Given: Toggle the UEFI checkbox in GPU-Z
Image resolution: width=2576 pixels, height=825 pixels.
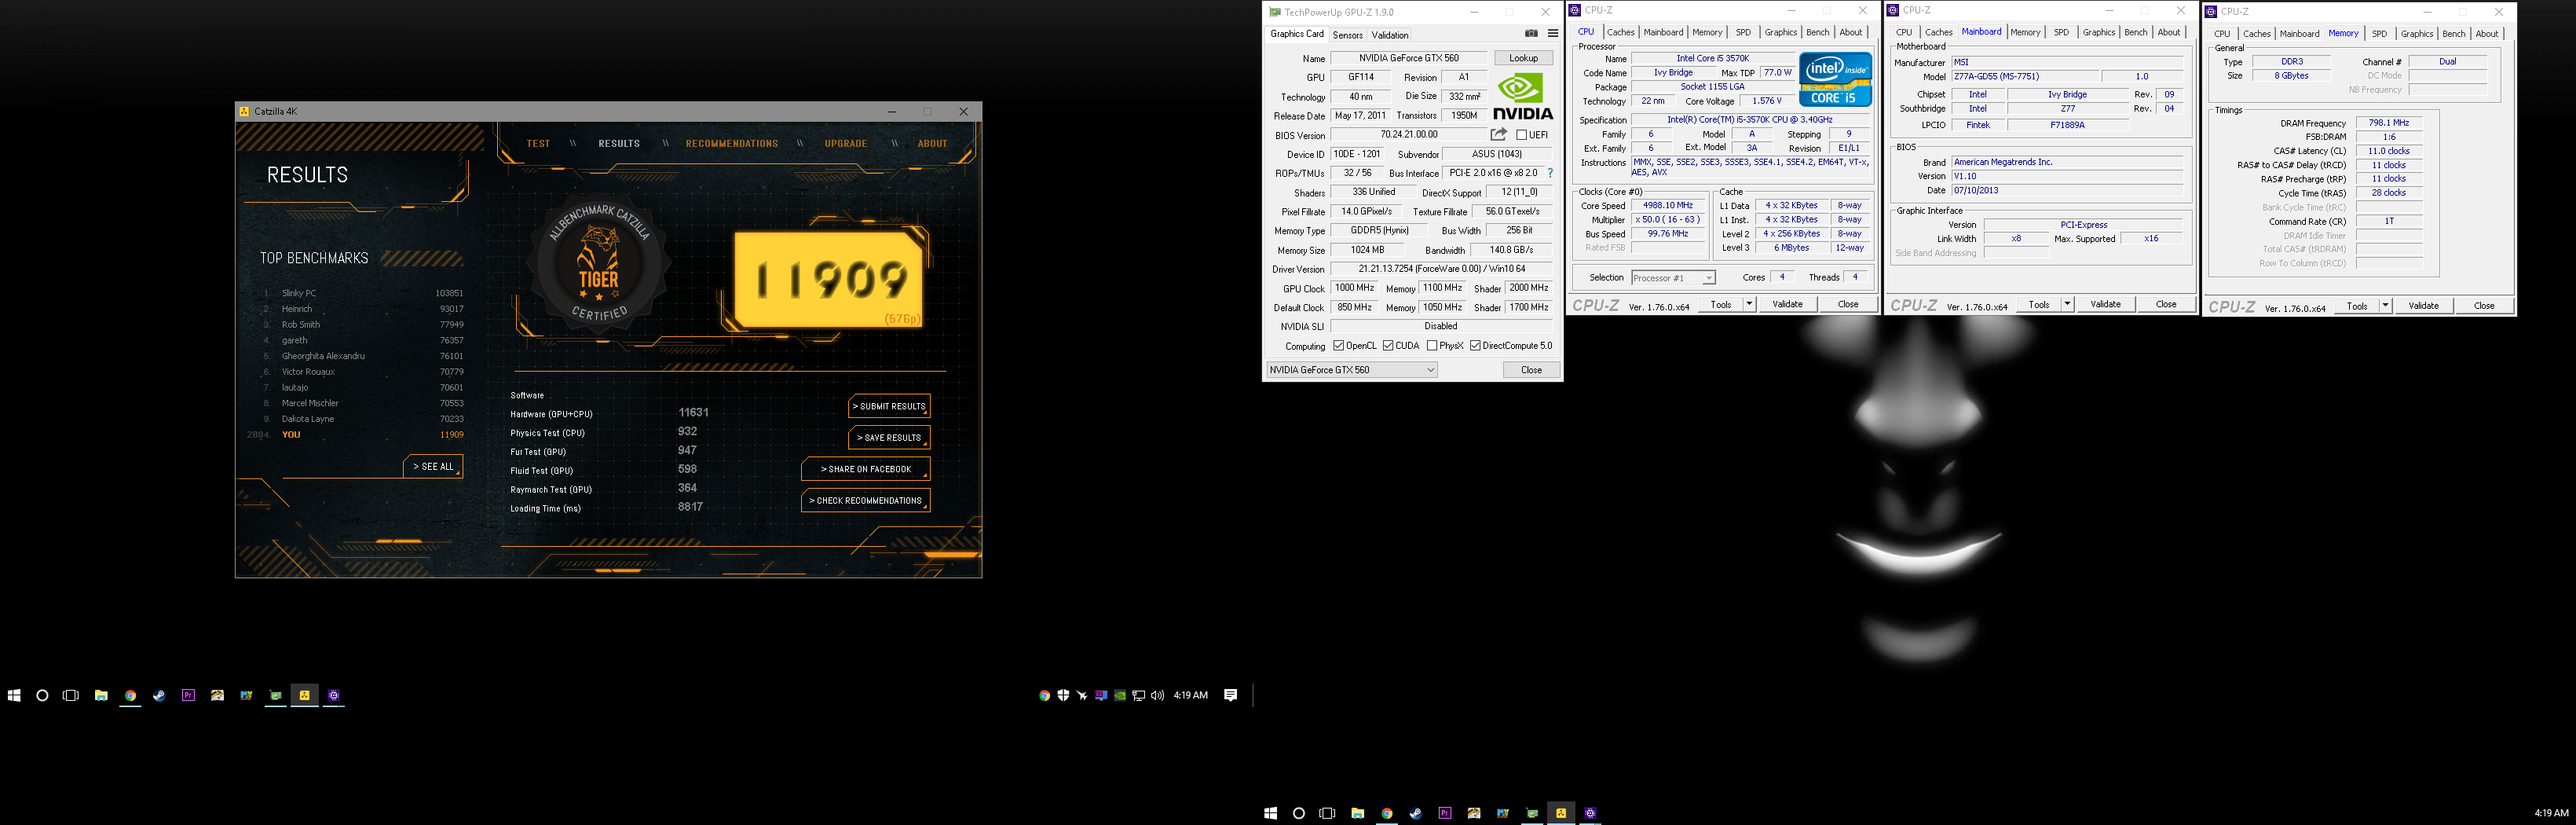Looking at the screenshot, I should [1521, 135].
